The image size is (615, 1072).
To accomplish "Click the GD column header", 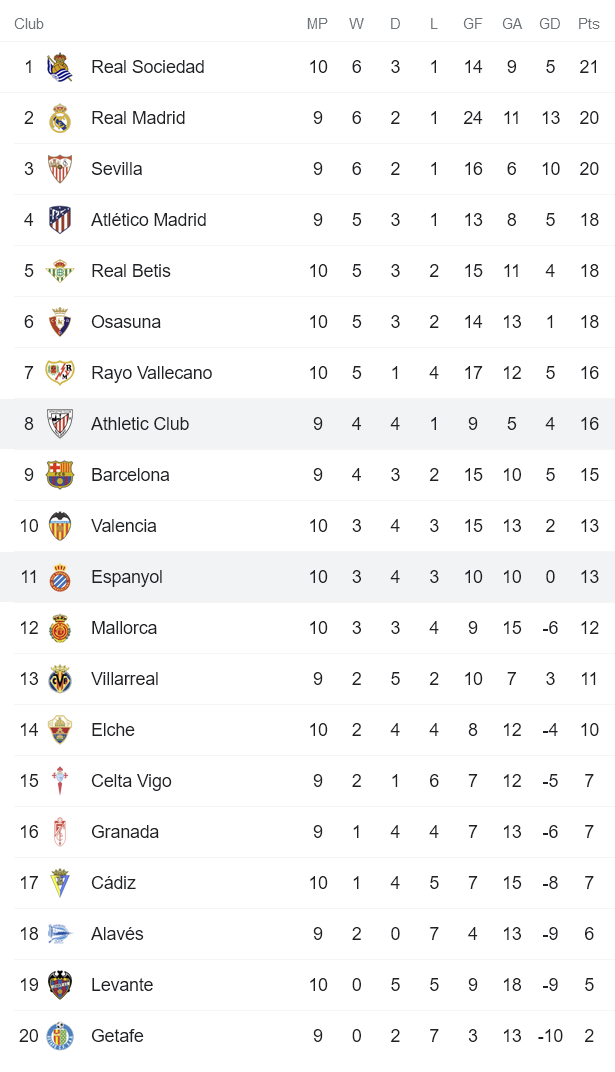I will click(x=550, y=24).
